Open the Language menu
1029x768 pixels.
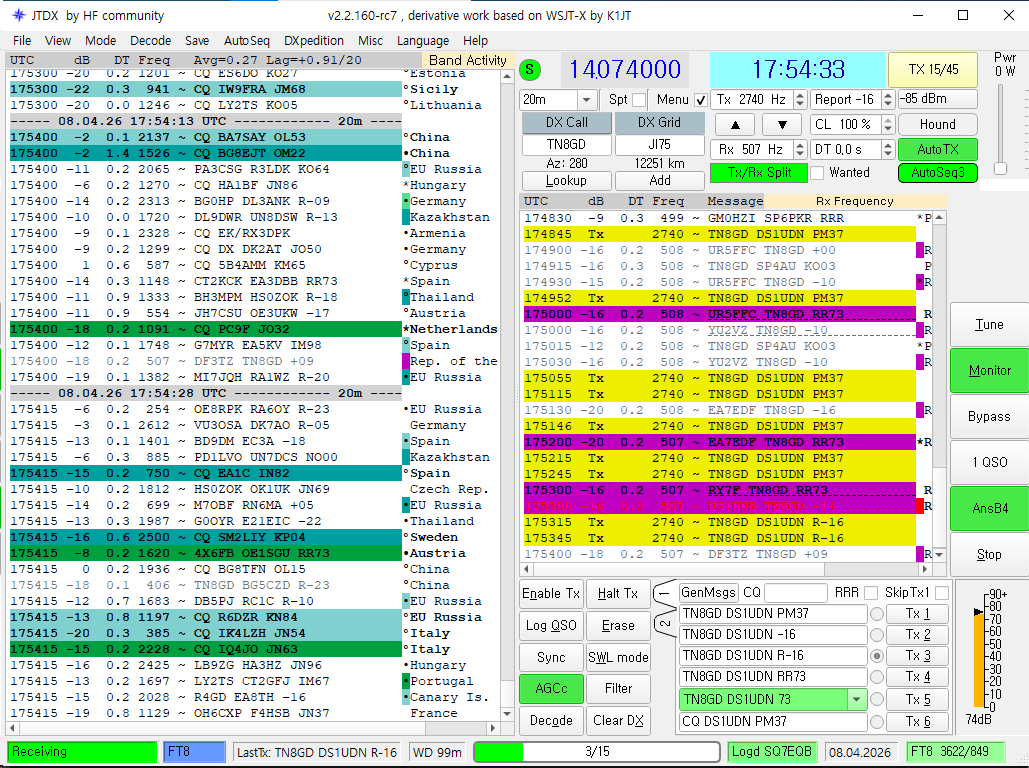pyautogui.click(x=423, y=41)
